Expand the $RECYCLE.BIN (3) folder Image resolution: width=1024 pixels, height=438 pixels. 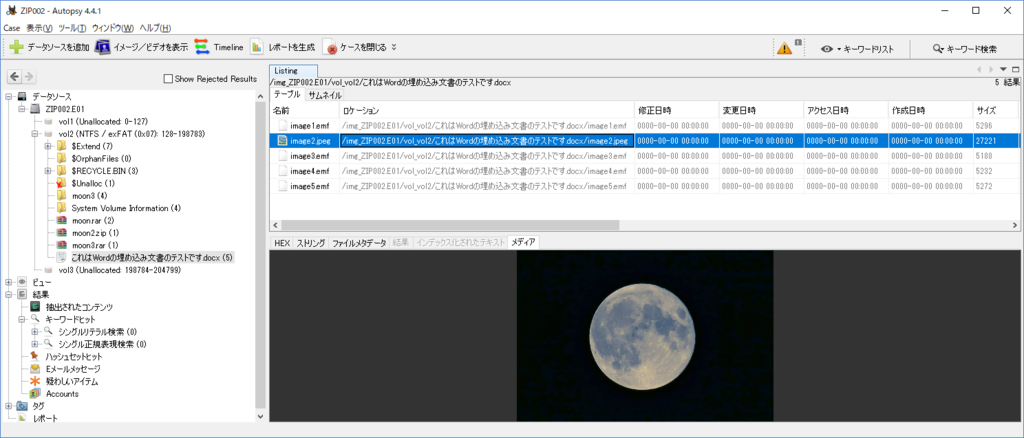pyautogui.click(x=47, y=170)
